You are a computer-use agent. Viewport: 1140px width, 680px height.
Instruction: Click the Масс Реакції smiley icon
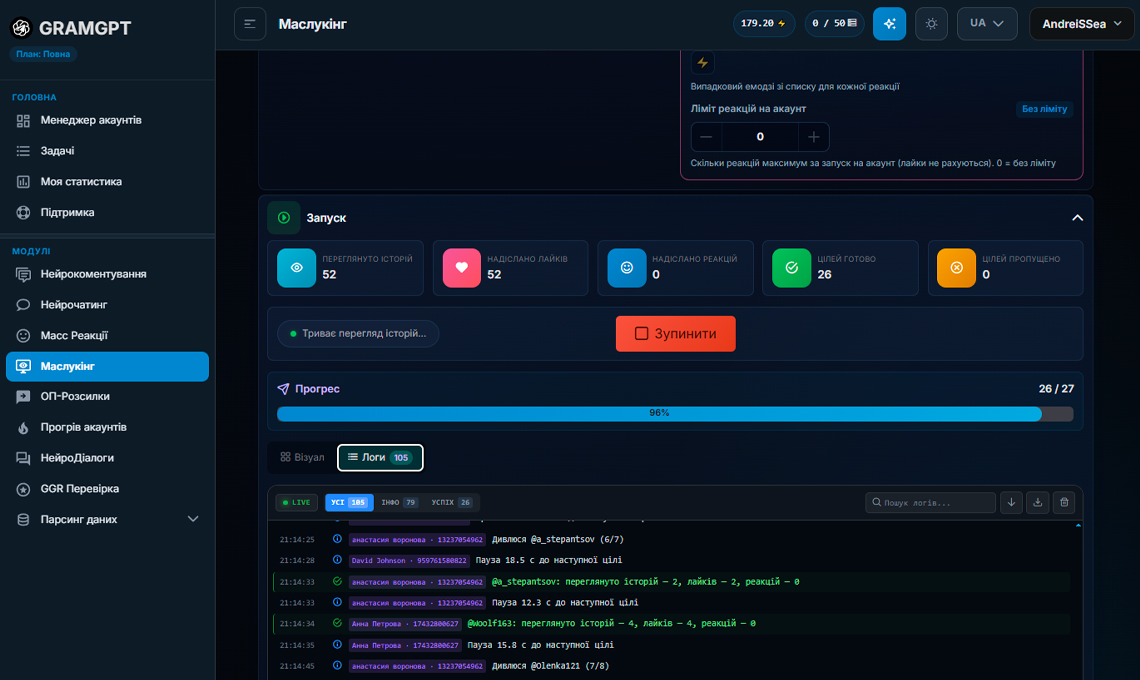click(23, 335)
